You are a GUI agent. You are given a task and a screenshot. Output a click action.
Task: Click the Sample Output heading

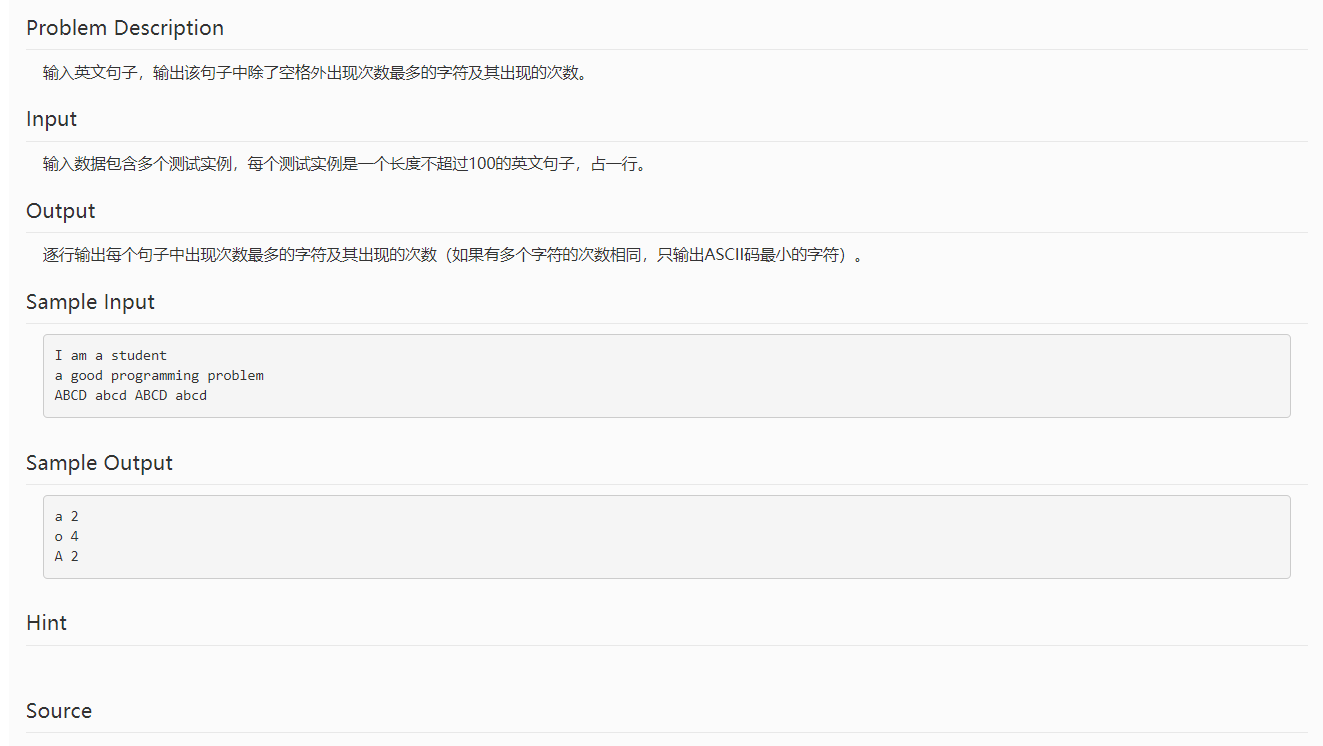(99, 463)
